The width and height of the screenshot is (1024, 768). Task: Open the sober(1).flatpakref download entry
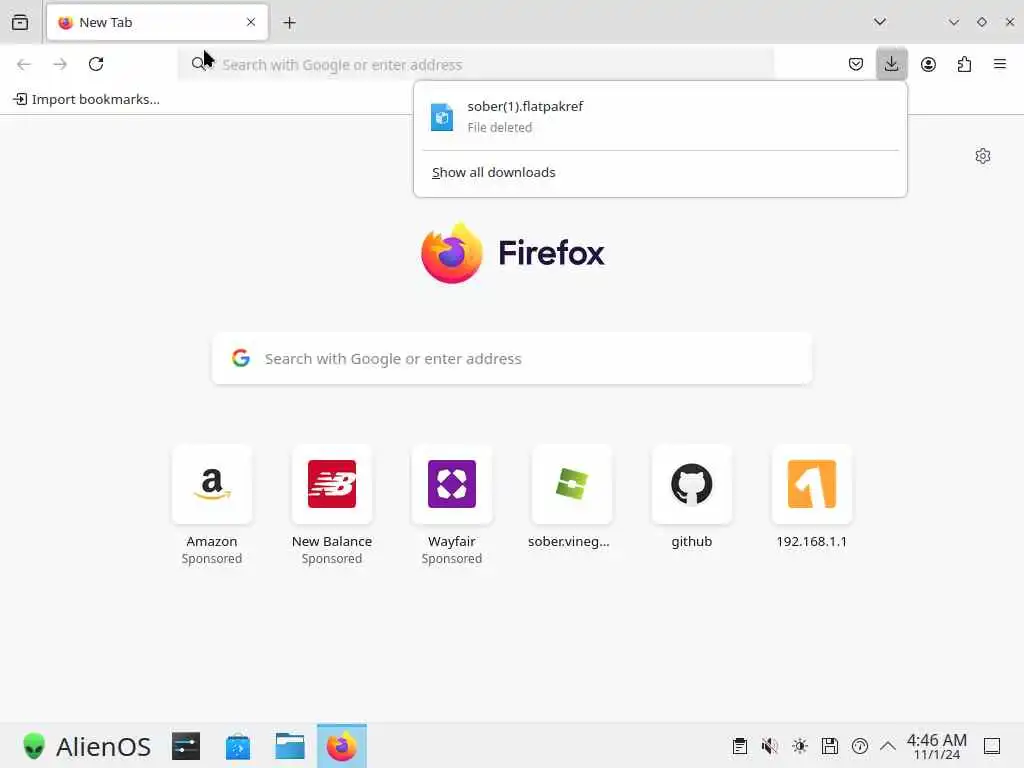click(x=660, y=117)
